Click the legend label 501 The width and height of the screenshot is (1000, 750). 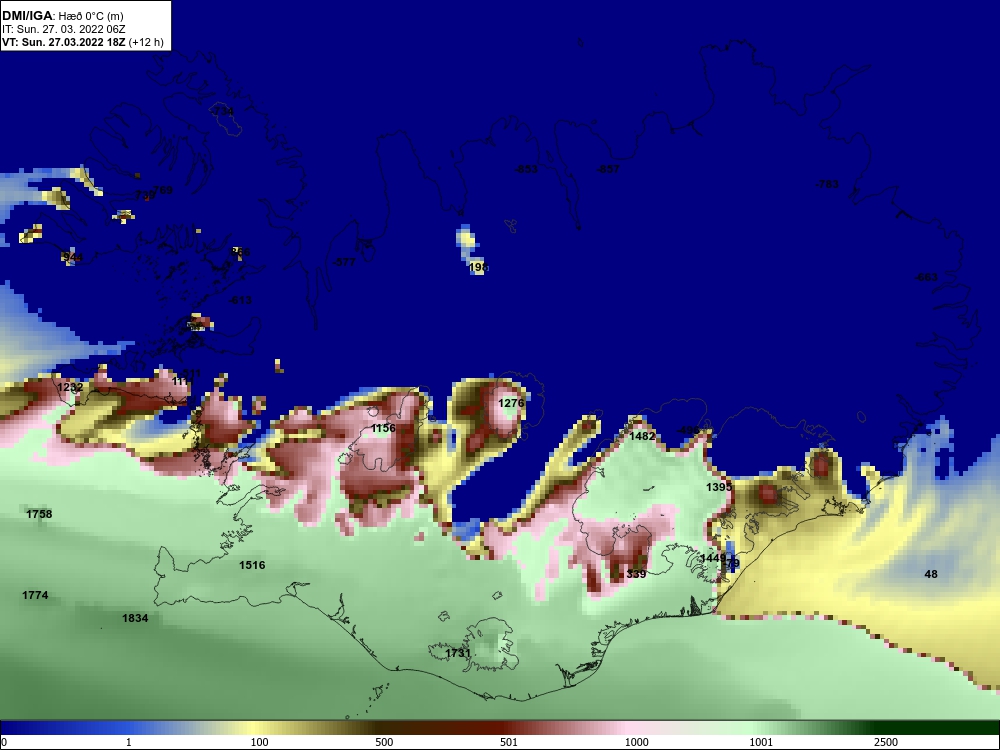(x=509, y=742)
